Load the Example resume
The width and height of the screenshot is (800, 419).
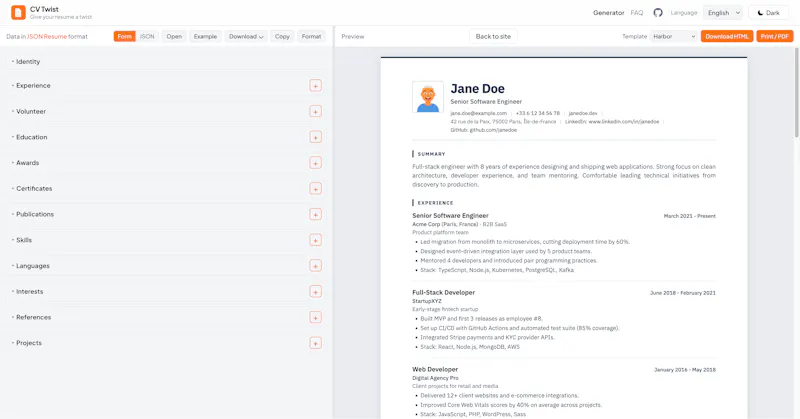pos(205,36)
